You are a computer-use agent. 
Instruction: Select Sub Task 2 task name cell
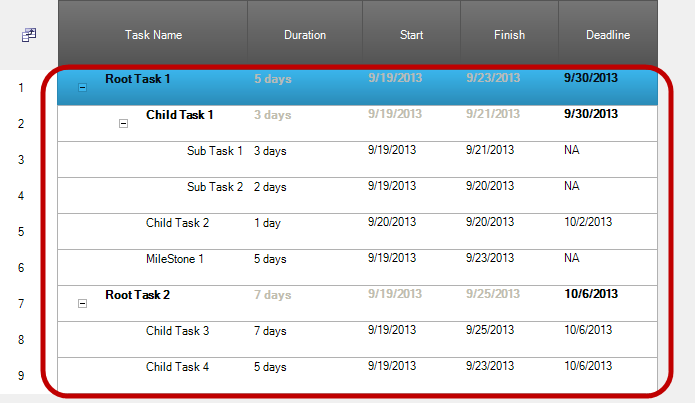(214, 187)
